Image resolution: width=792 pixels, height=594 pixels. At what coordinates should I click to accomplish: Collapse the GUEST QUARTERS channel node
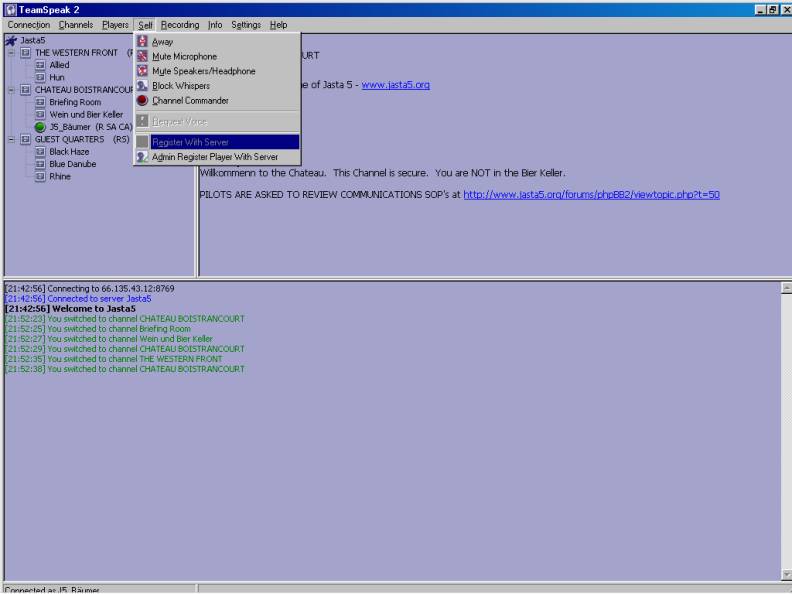[x=9, y=139]
